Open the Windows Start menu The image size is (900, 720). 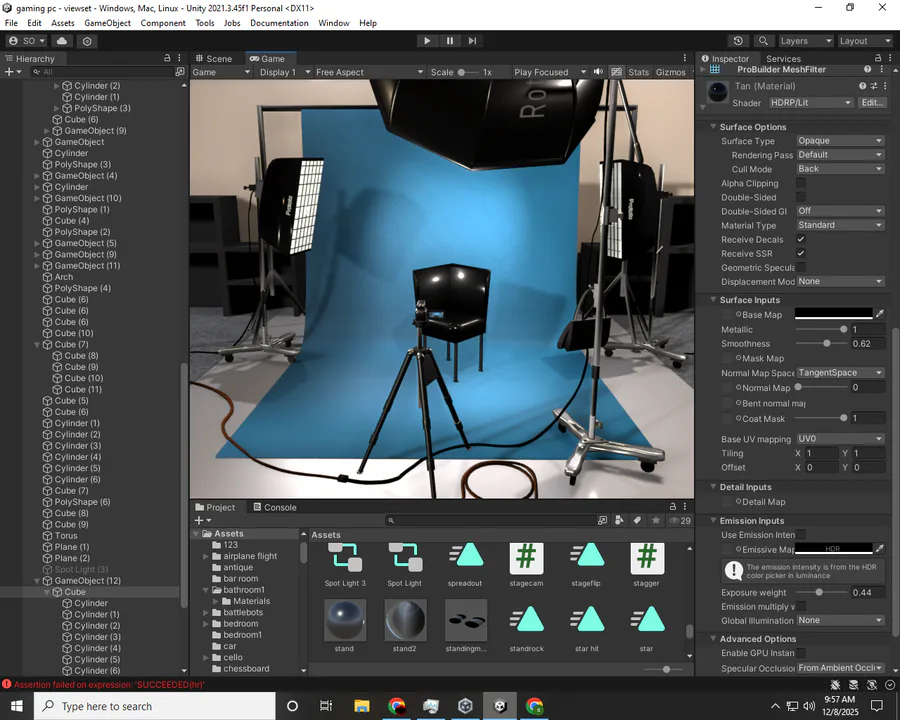pyautogui.click(x=17, y=706)
